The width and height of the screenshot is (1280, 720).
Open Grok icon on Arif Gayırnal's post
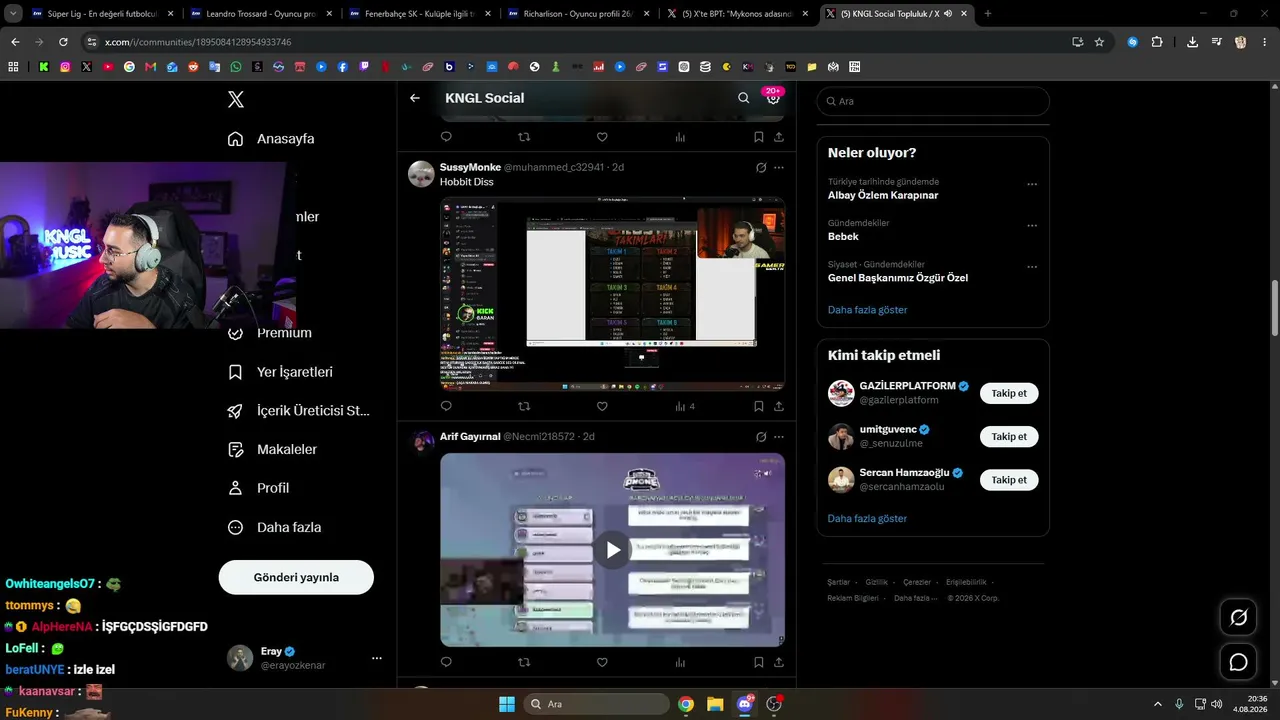point(761,437)
